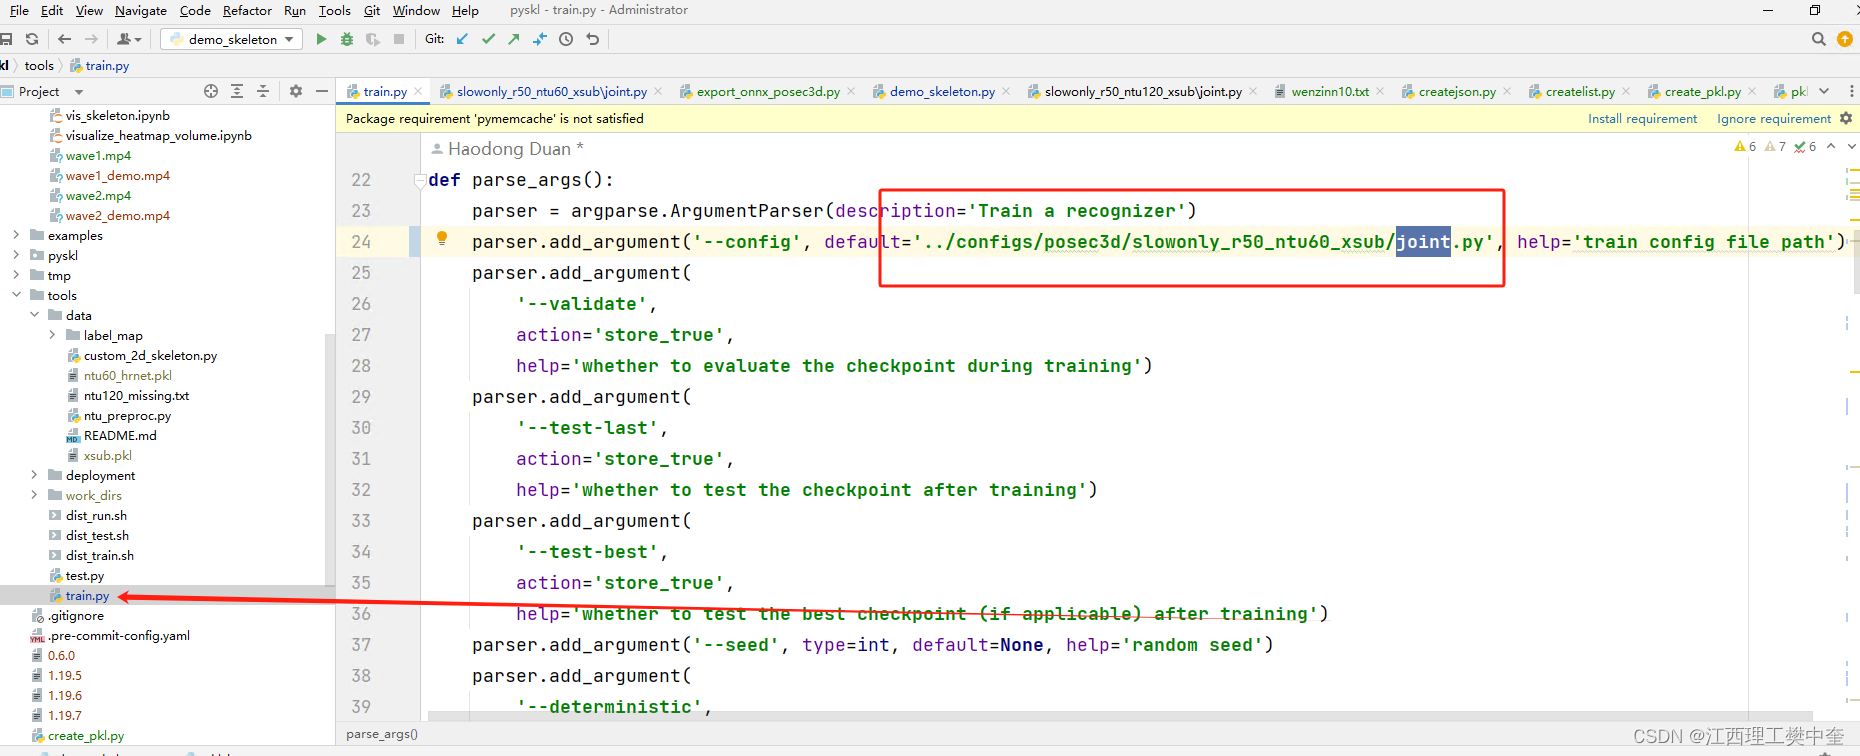The image size is (1860, 756).
Task: Click the Git Push green arrow icon
Action: 514,39
